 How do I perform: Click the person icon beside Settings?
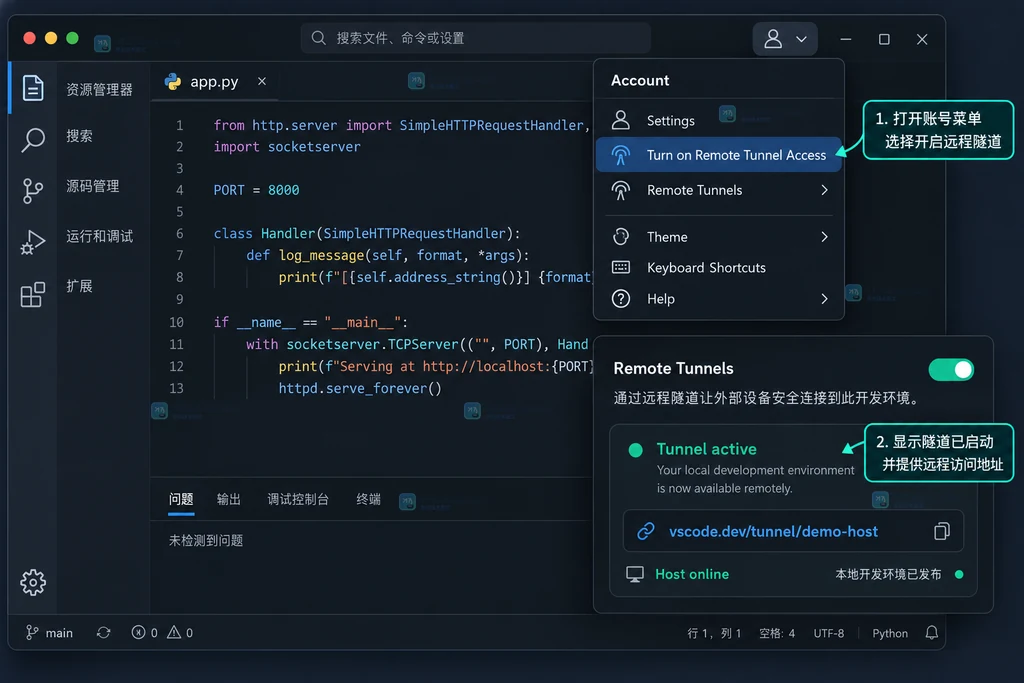coord(620,120)
